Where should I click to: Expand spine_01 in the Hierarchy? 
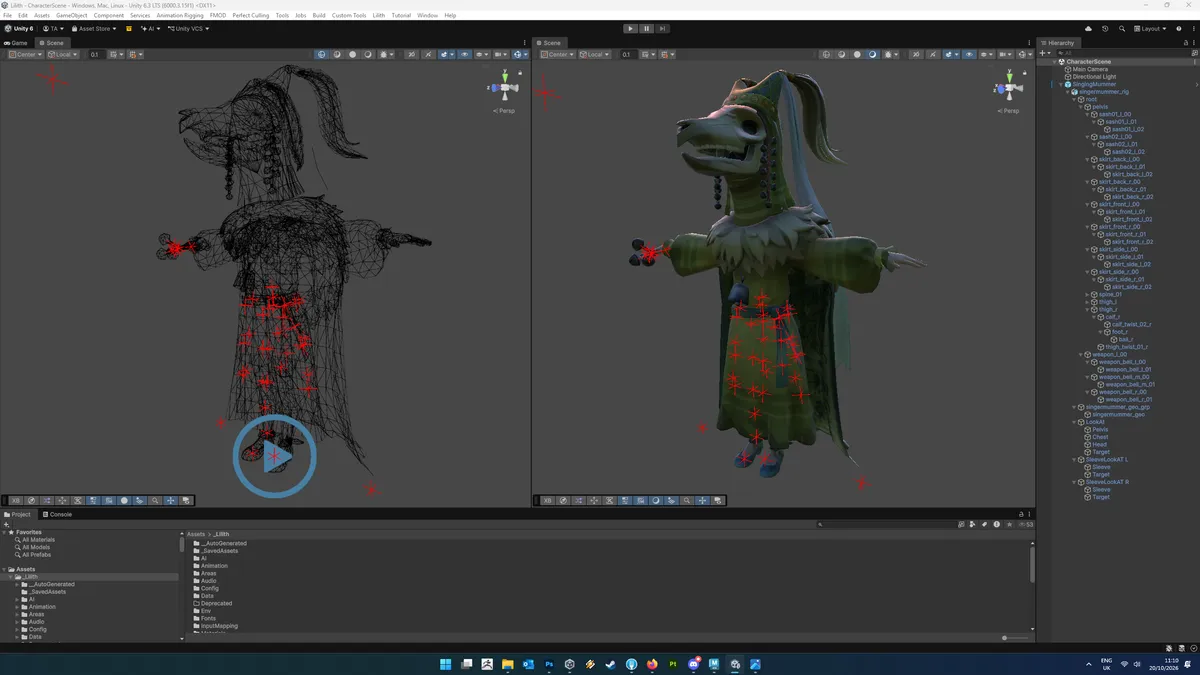coord(1087,294)
